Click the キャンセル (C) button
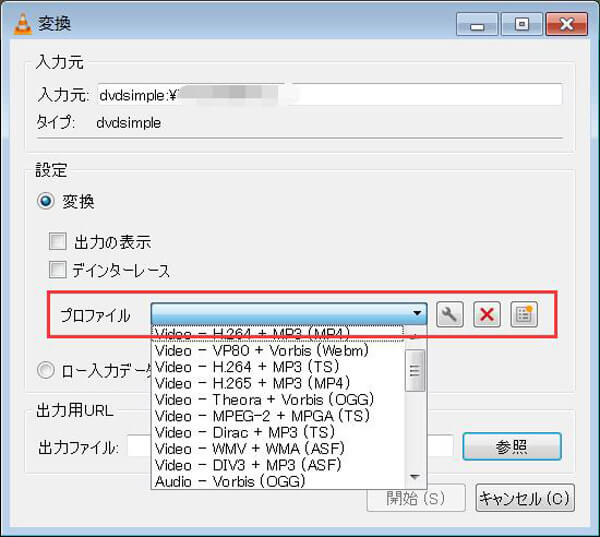The width and height of the screenshot is (600, 537). pos(525,498)
